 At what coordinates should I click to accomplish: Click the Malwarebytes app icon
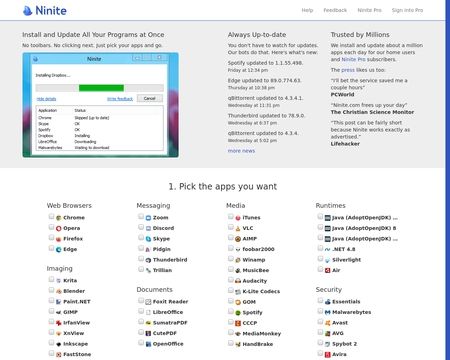328,312
